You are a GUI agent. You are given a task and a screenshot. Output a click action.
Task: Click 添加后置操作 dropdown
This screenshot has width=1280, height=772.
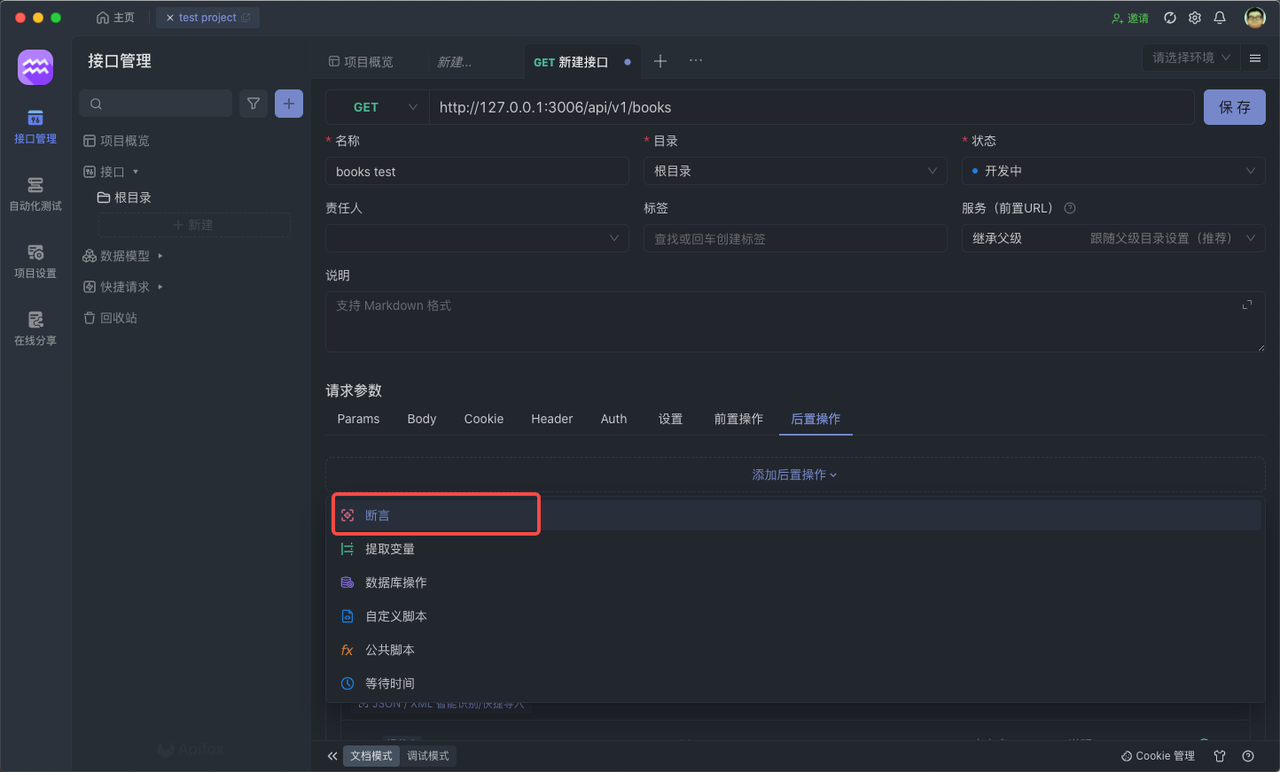[795, 475]
